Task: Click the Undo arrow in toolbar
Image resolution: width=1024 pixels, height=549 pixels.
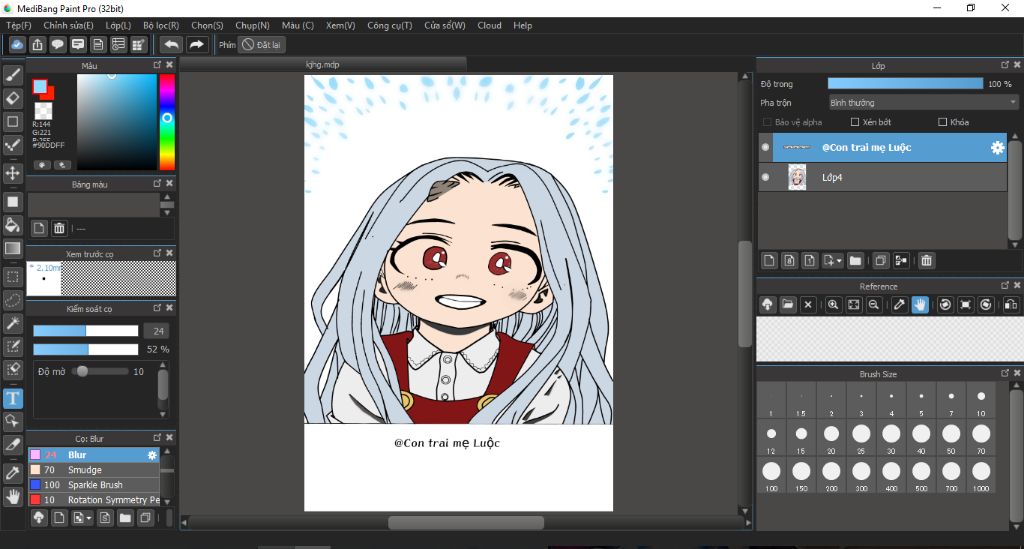Action: 171,44
